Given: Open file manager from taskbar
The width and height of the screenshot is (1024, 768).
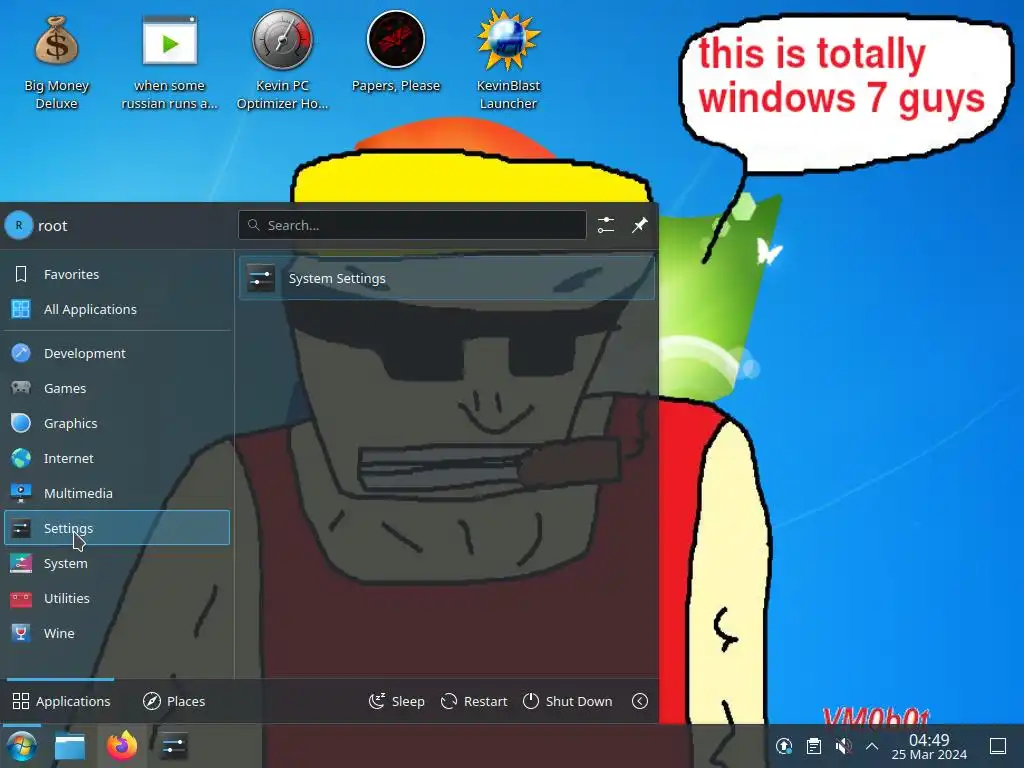Looking at the screenshot, I should click(x=70, y=746).
